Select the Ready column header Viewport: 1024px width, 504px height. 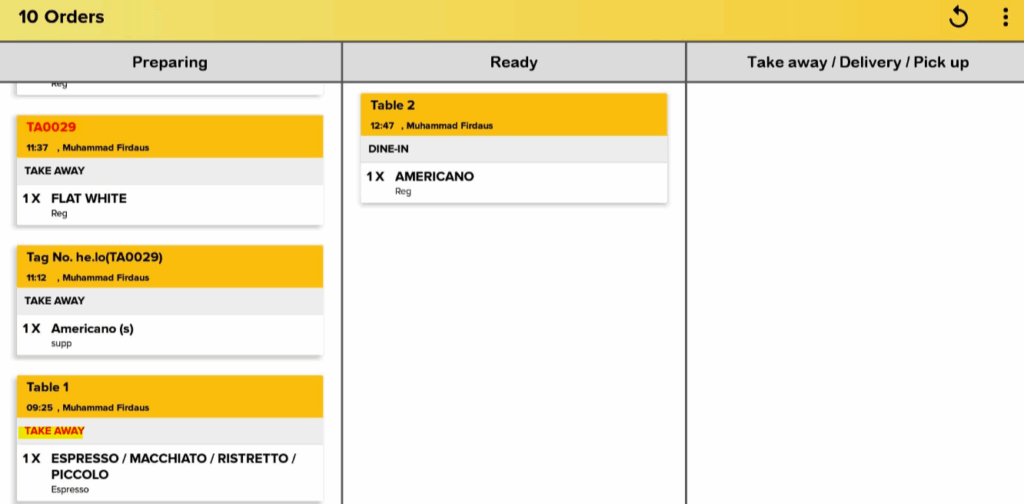pos(514,62)
